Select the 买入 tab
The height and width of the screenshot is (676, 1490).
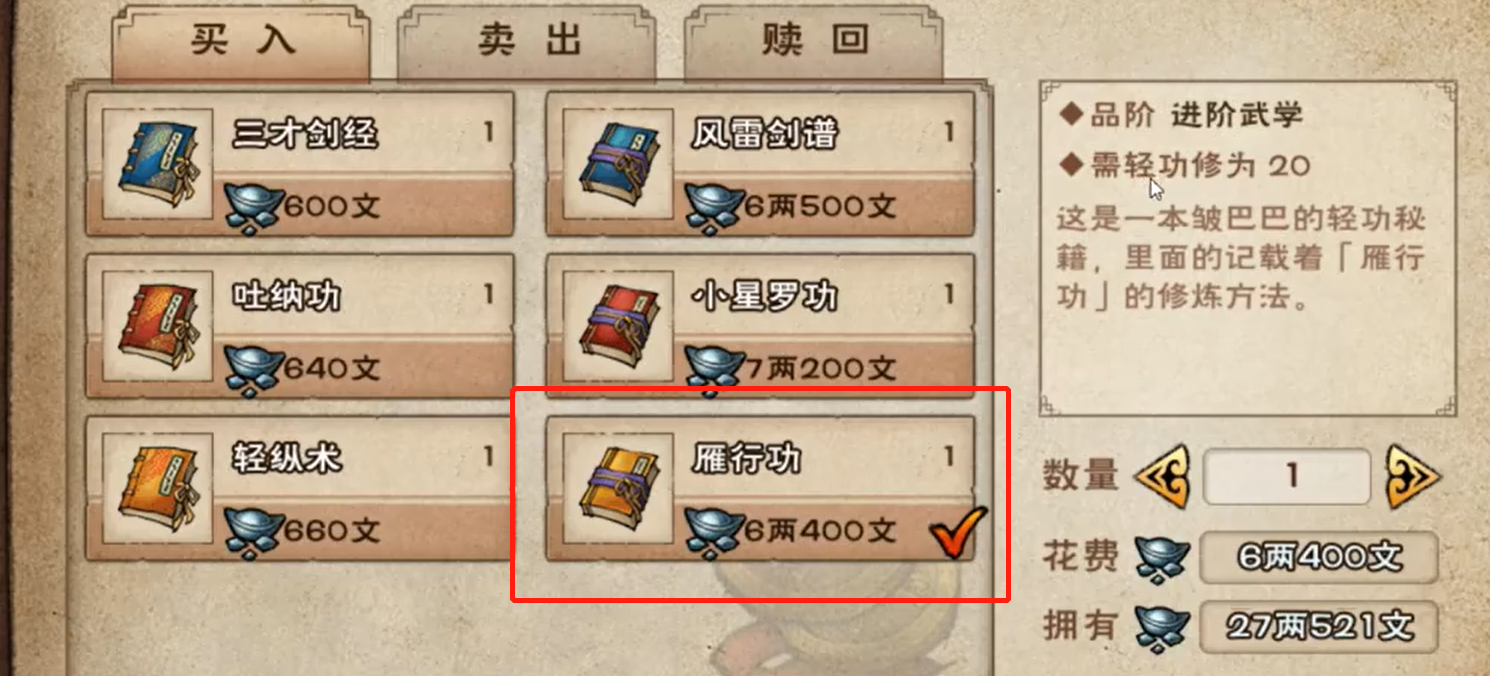[241, 42]
